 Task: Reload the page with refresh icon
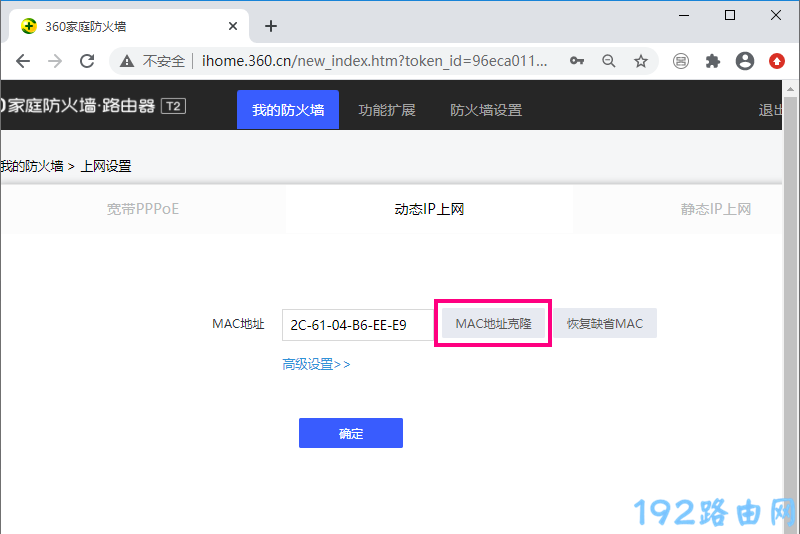[87, 61]
